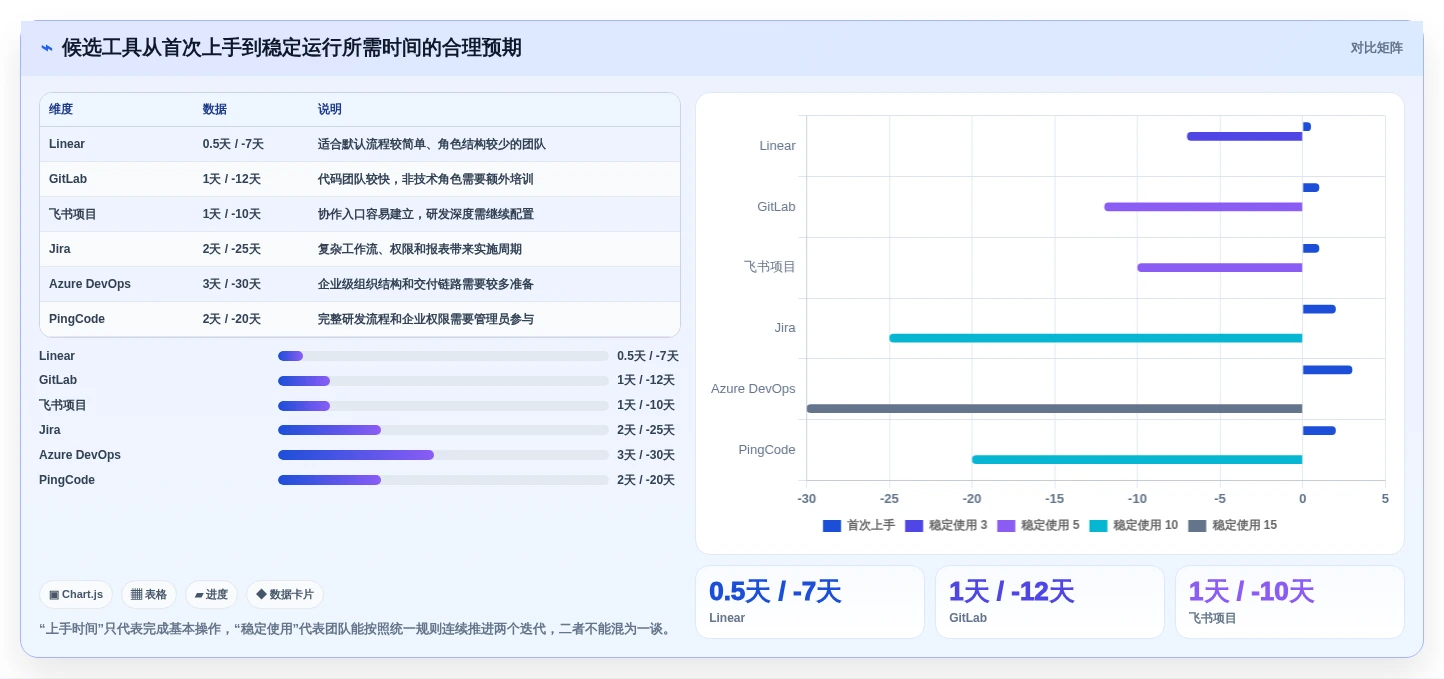Toggle the 稳定使用 10 legend item
1444x679 pixels.
click(1134, 525)
